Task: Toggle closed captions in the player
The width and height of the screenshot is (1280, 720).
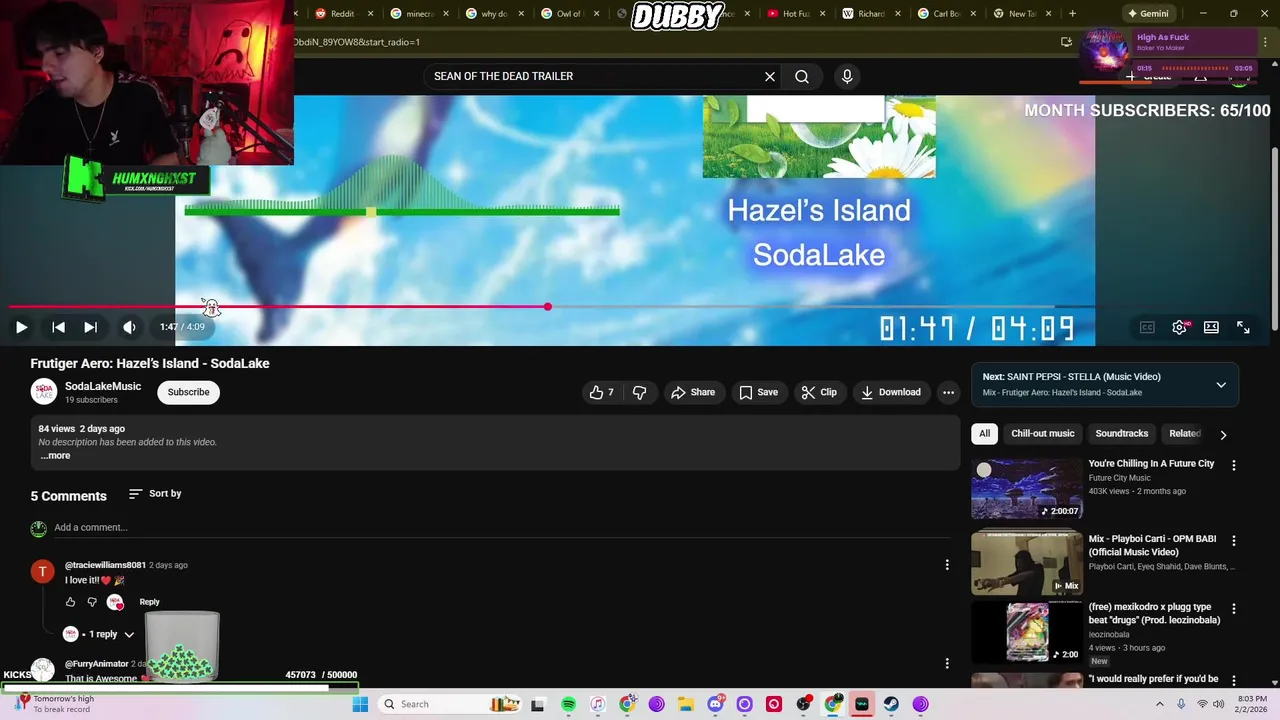Action: 1147,327
